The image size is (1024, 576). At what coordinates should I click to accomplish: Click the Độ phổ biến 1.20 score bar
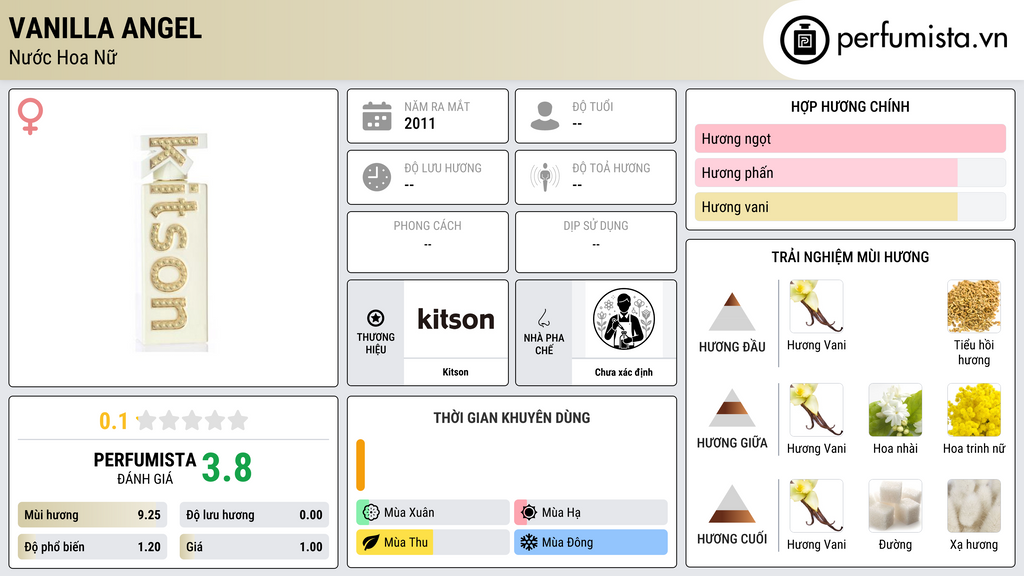tap(92, 547)
